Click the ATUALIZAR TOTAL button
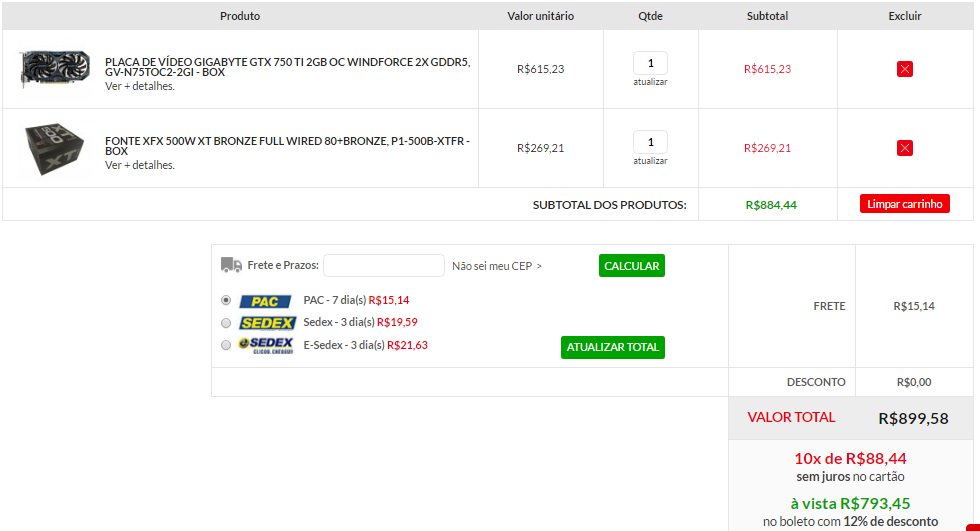 (612, 347)
